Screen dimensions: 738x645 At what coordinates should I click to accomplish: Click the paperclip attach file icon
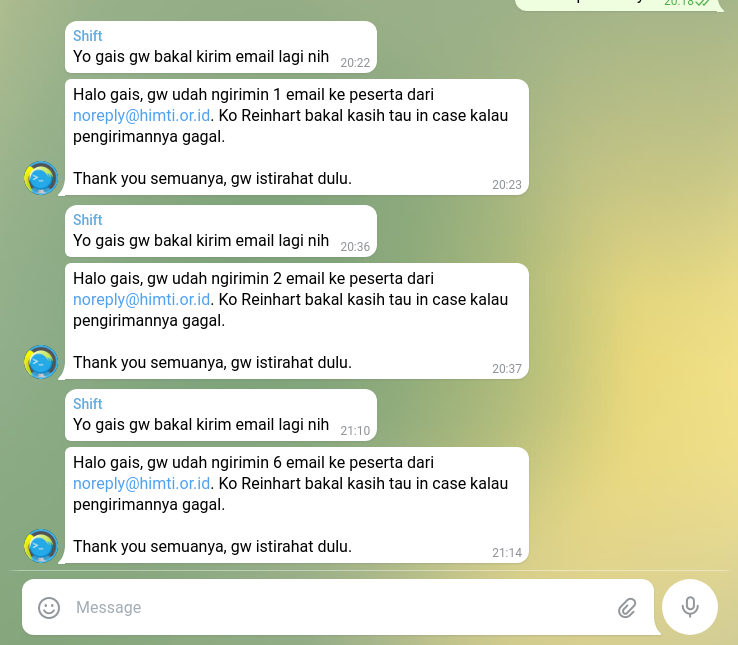point(627,608)
